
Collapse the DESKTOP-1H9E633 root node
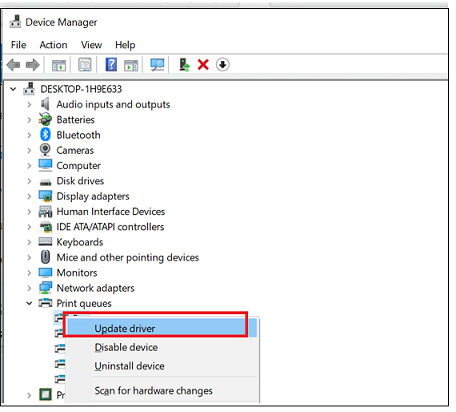pyautogui.click(x=13, y=89)
